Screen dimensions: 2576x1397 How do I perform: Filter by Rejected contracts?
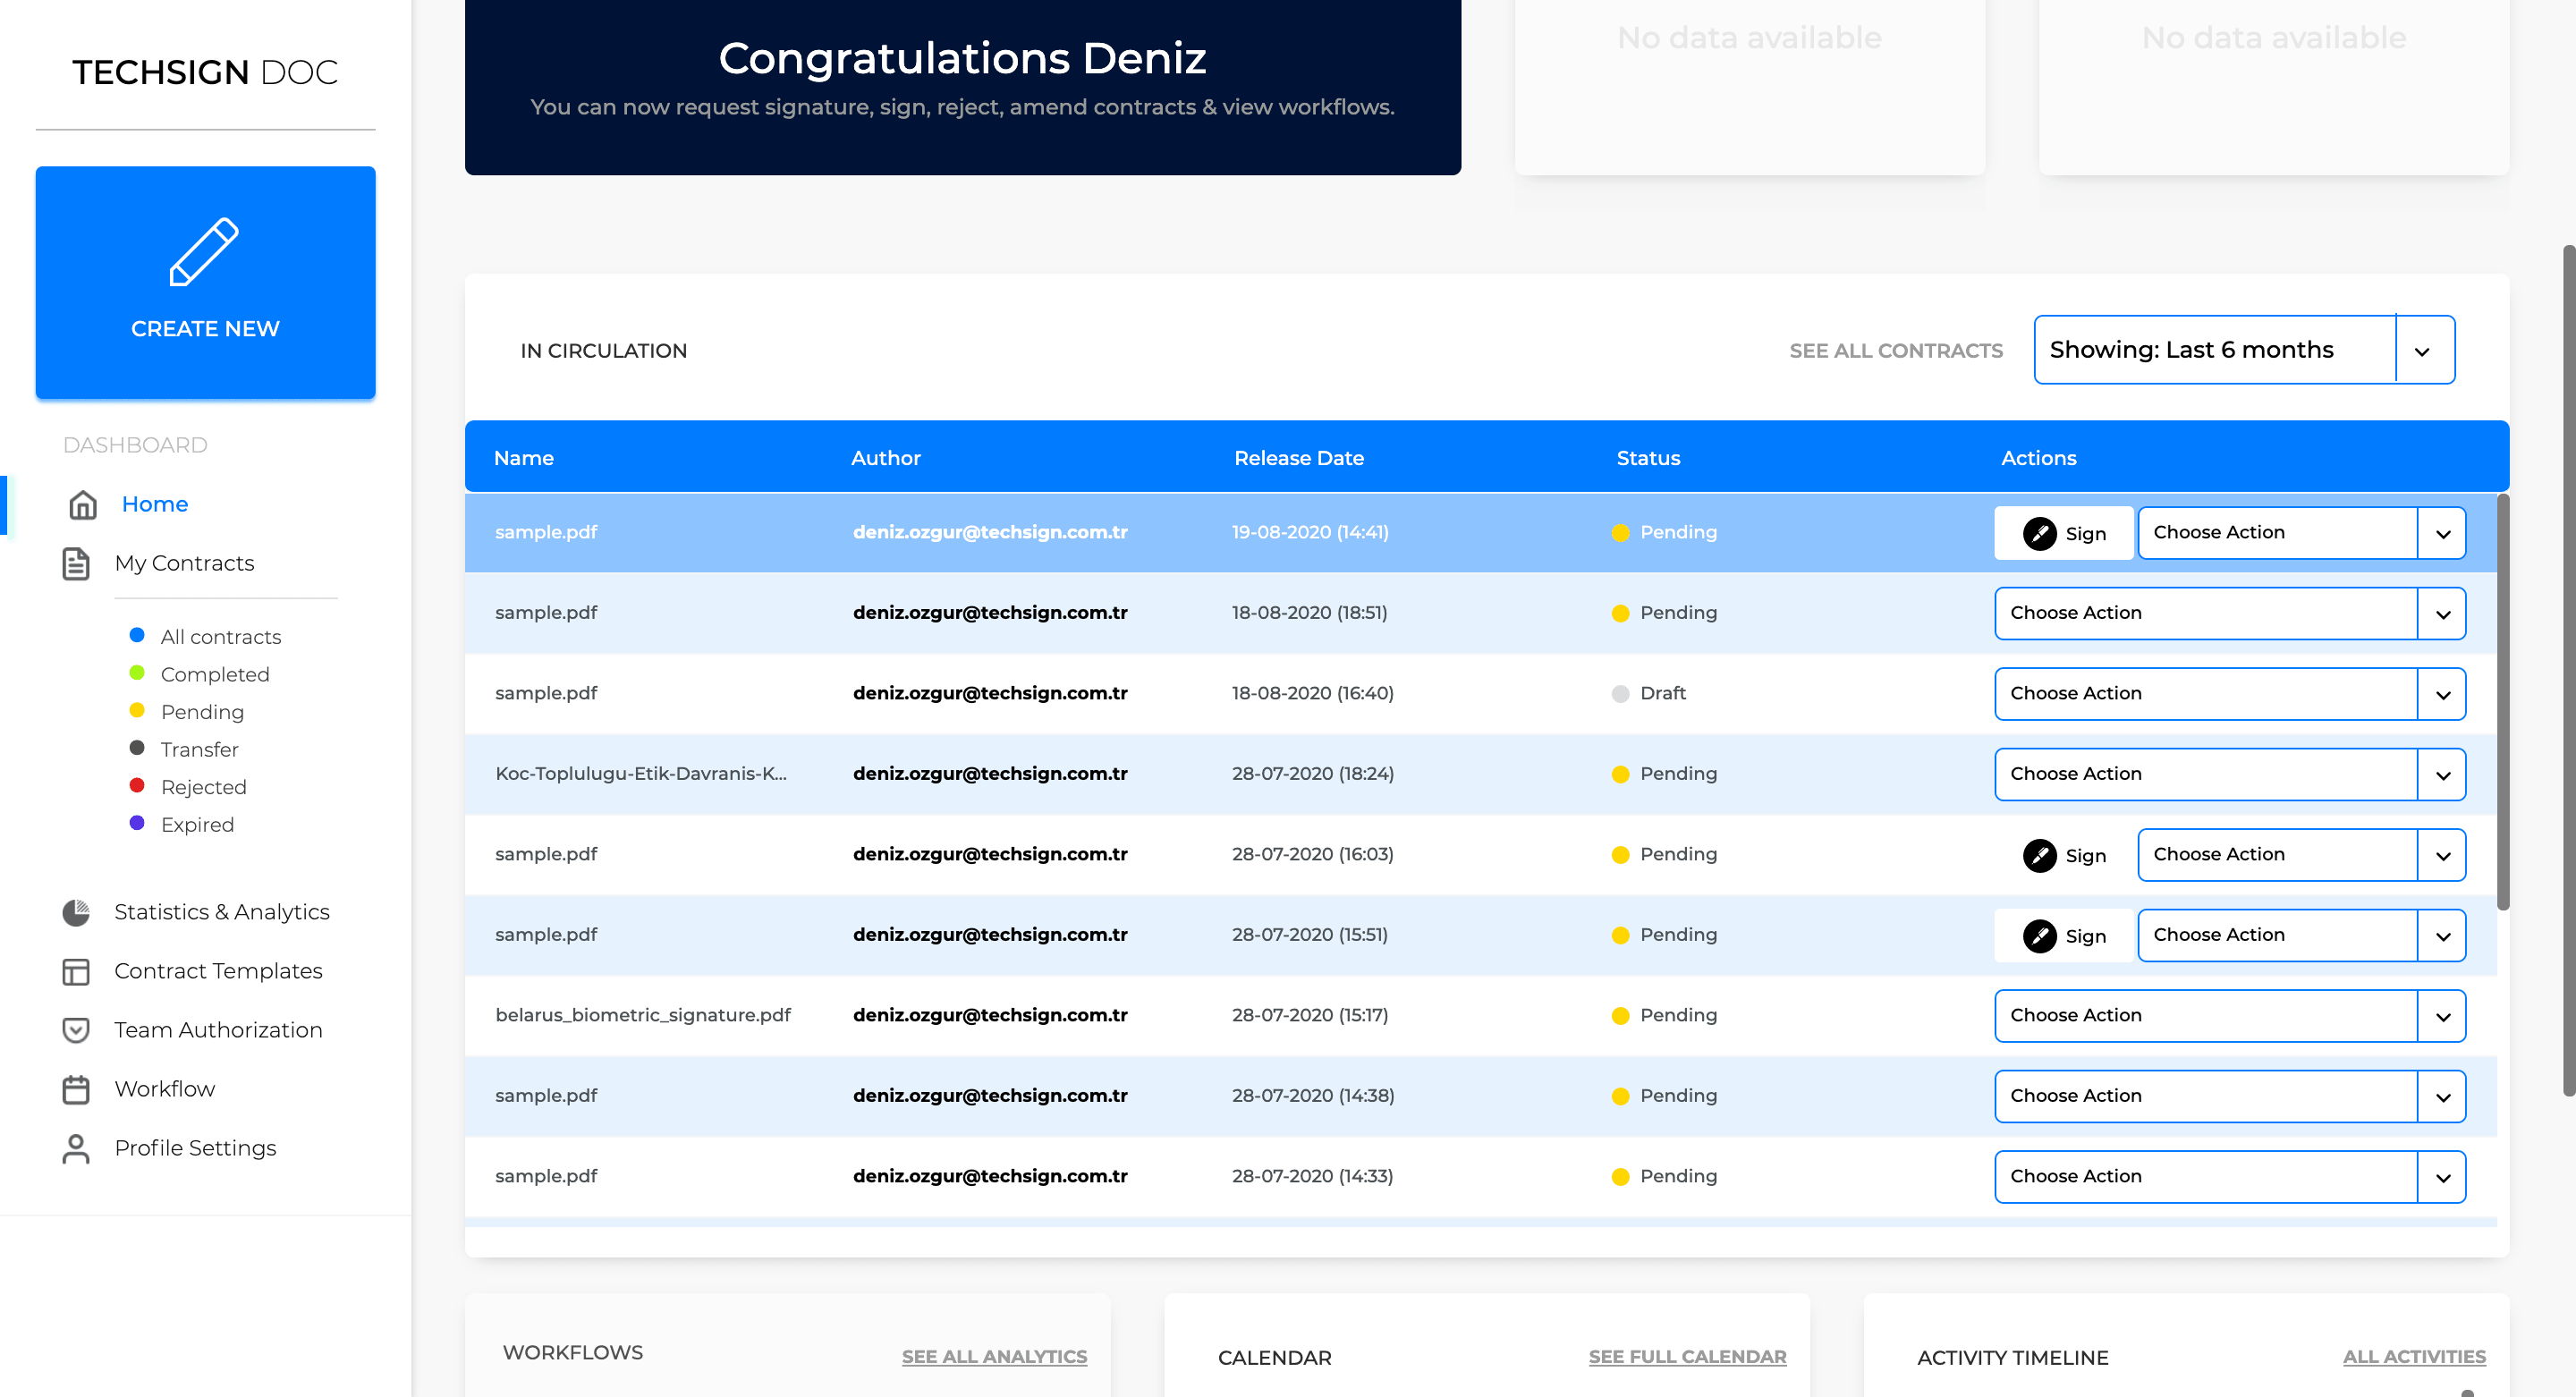click(203, 787)
